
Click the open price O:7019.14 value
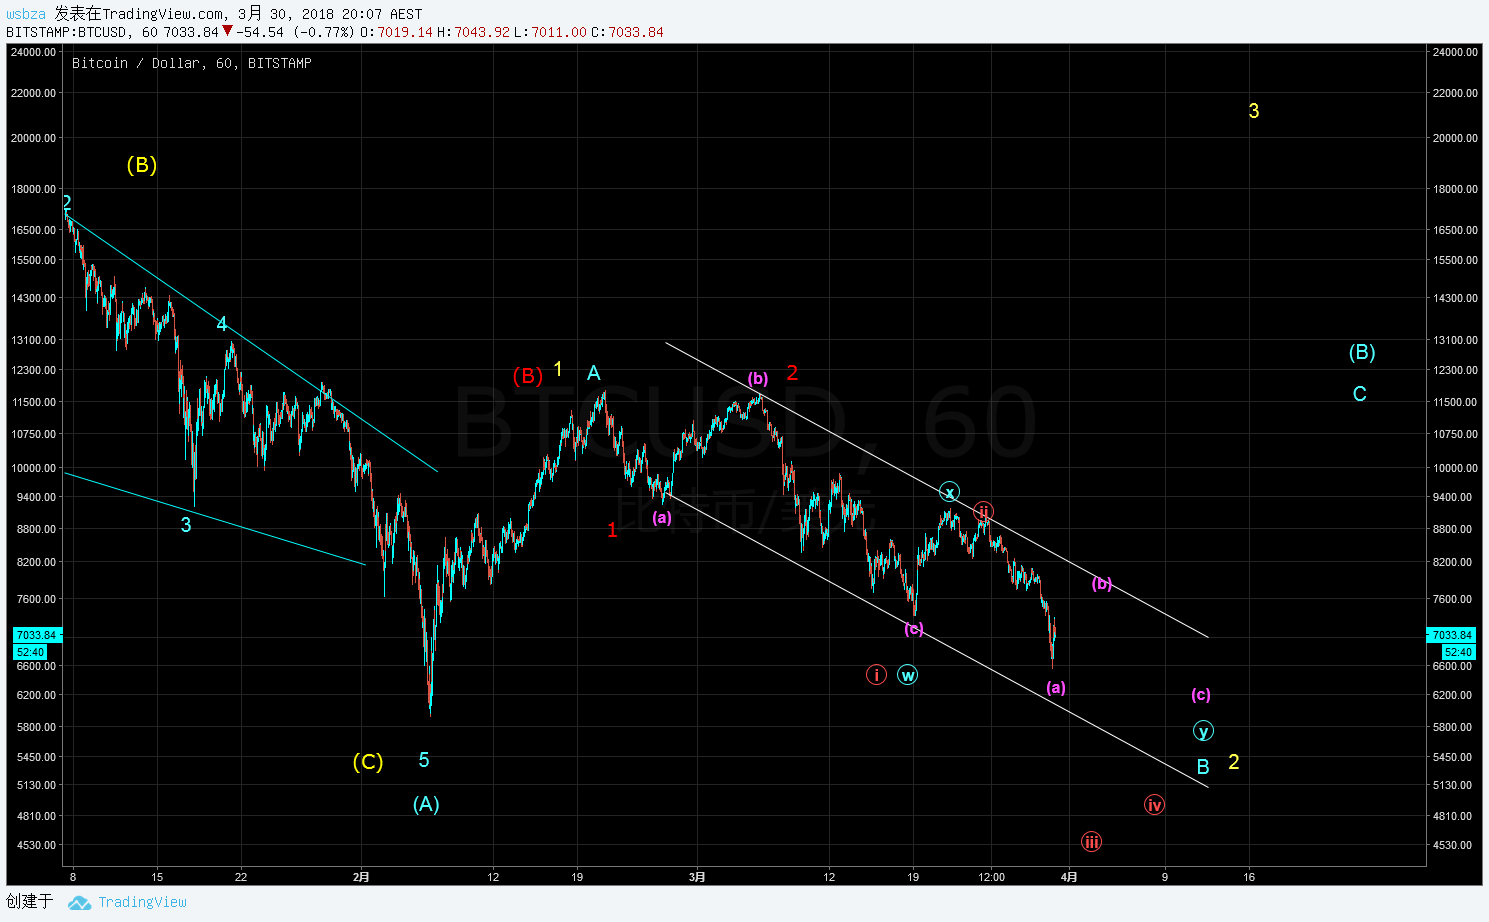pyautogui.click(x=397, y=32)
